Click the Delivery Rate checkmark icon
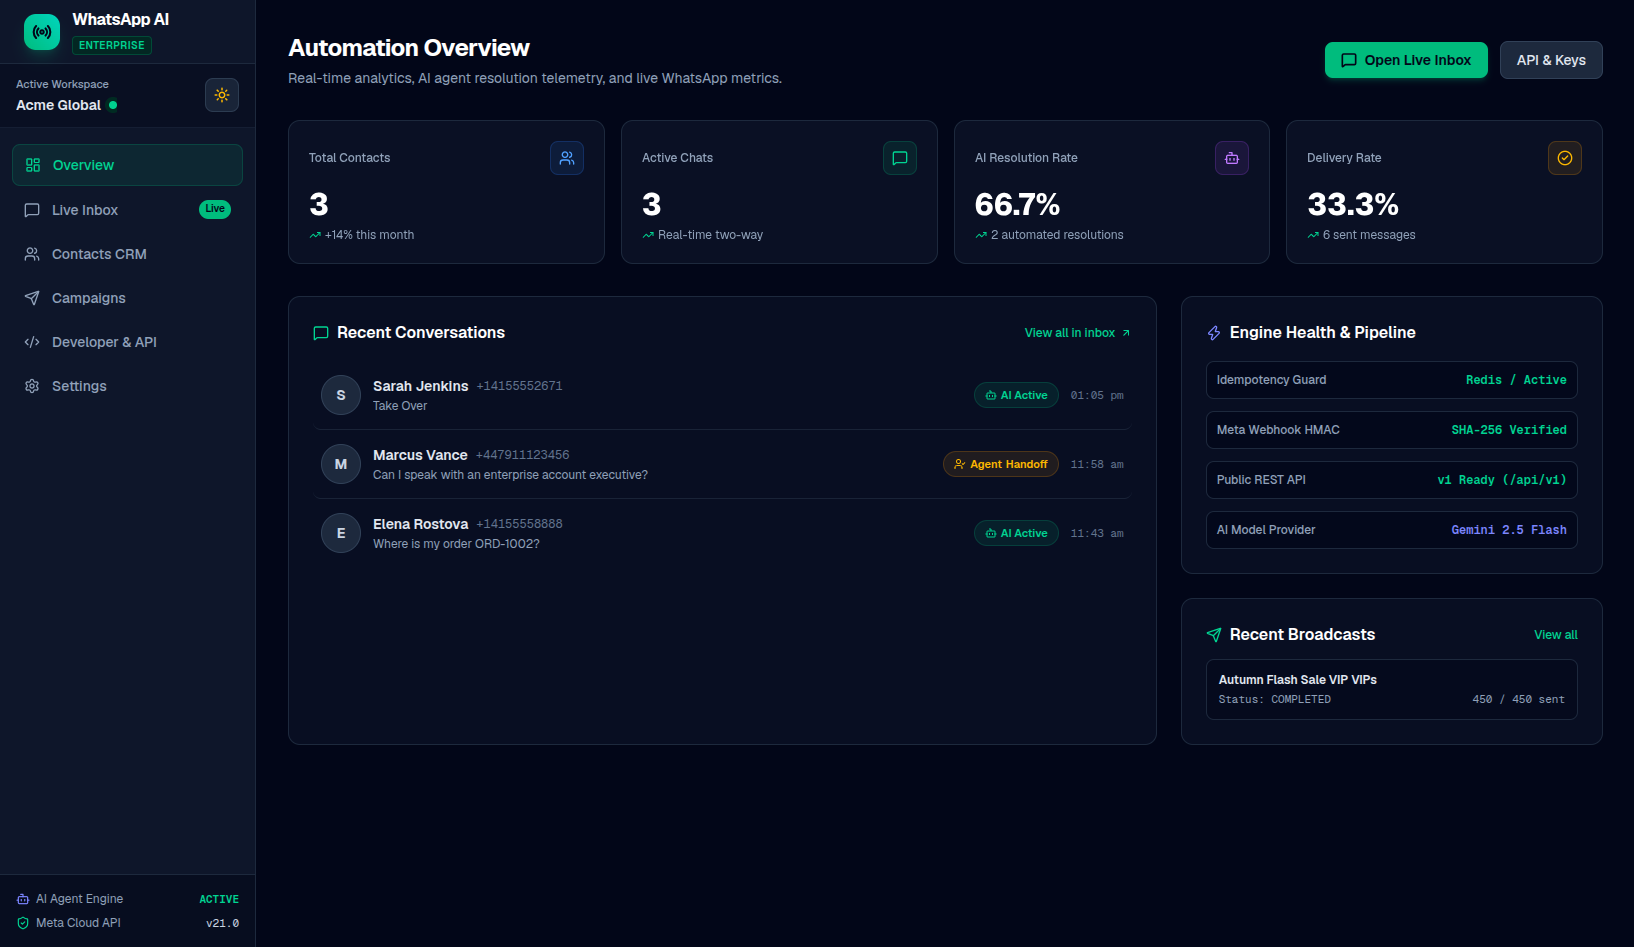The image size is (1634, 947). 1565,158
